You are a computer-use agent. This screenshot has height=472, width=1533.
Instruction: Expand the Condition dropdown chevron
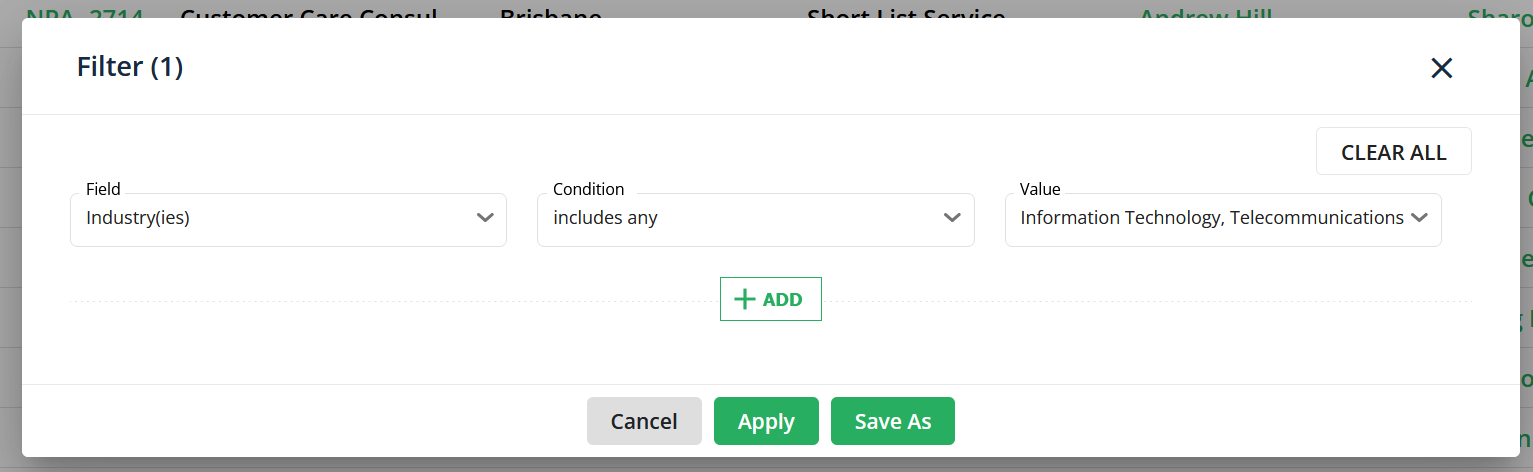click(x=952, y=218)
